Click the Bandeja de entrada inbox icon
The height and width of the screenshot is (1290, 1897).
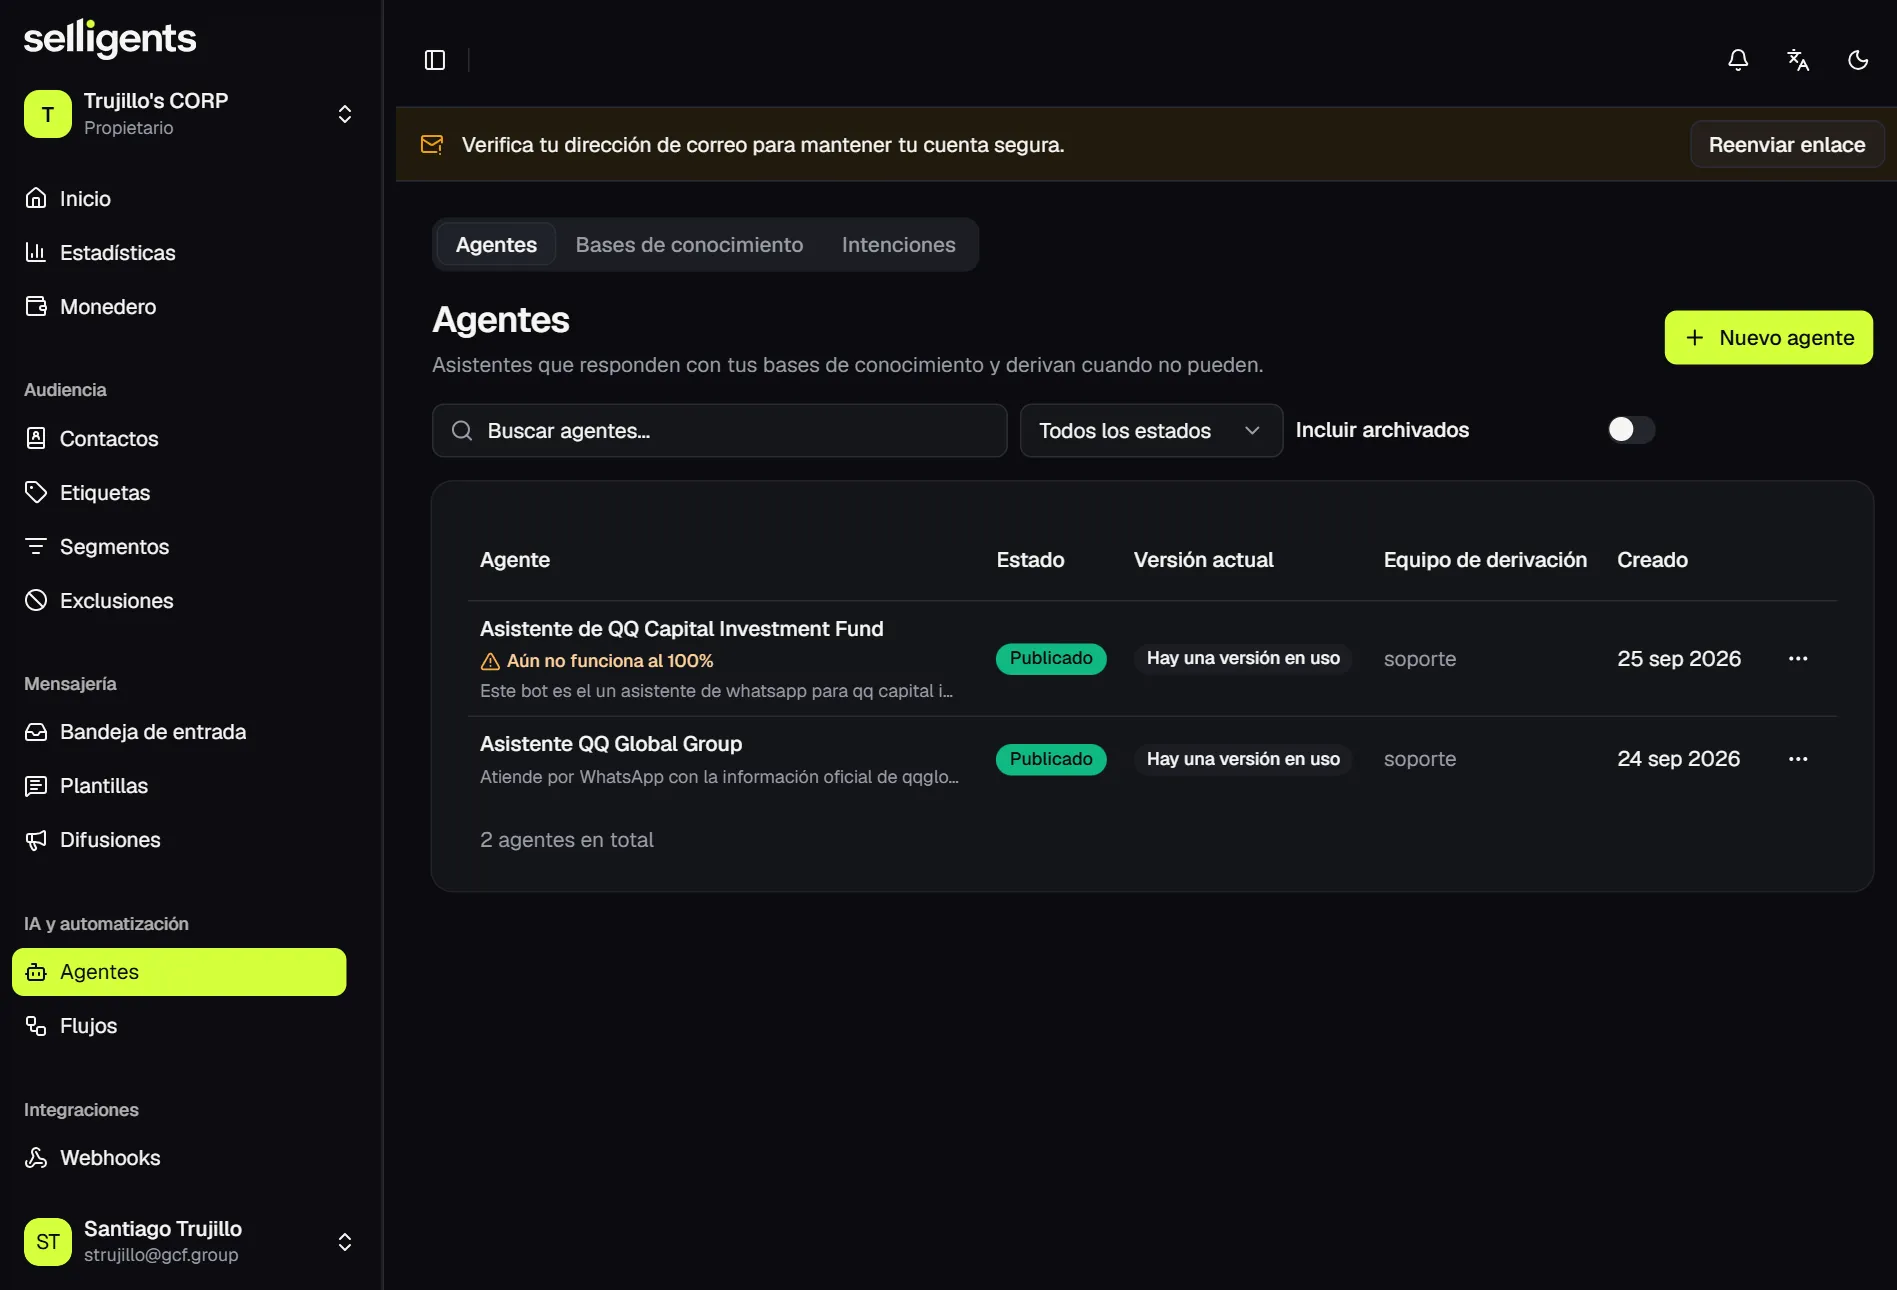coord(36,732)
